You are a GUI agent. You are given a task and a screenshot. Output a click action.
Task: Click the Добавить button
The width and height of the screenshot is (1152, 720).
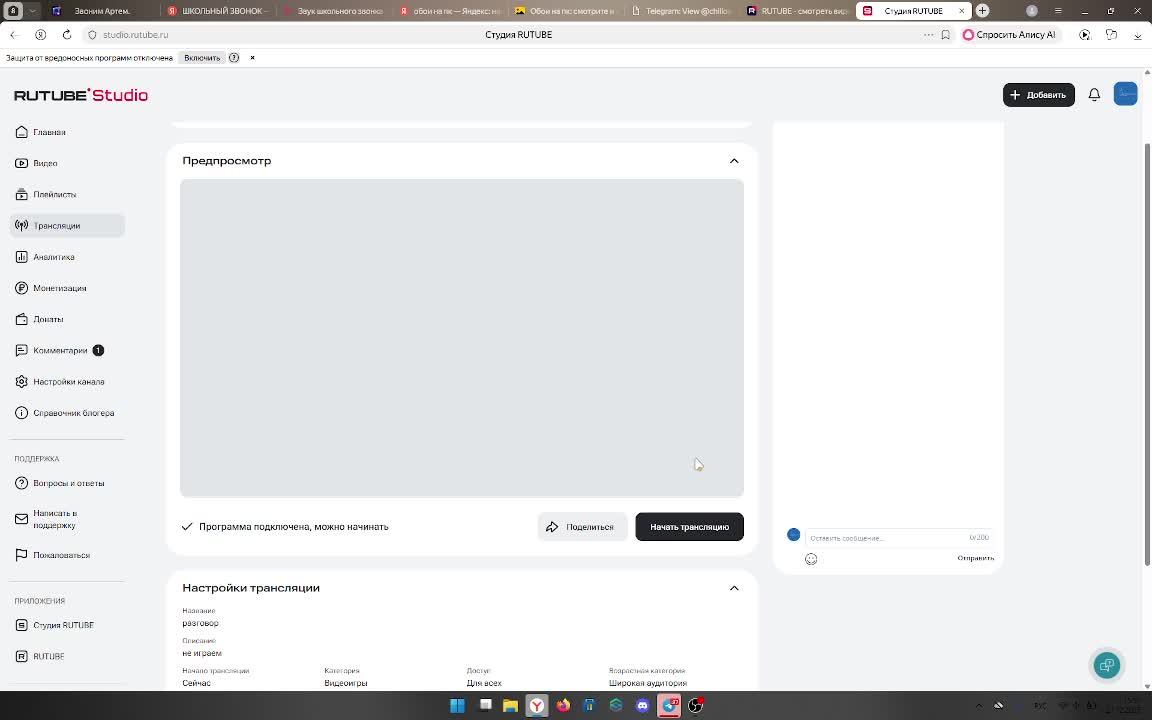click(1038, 95)
